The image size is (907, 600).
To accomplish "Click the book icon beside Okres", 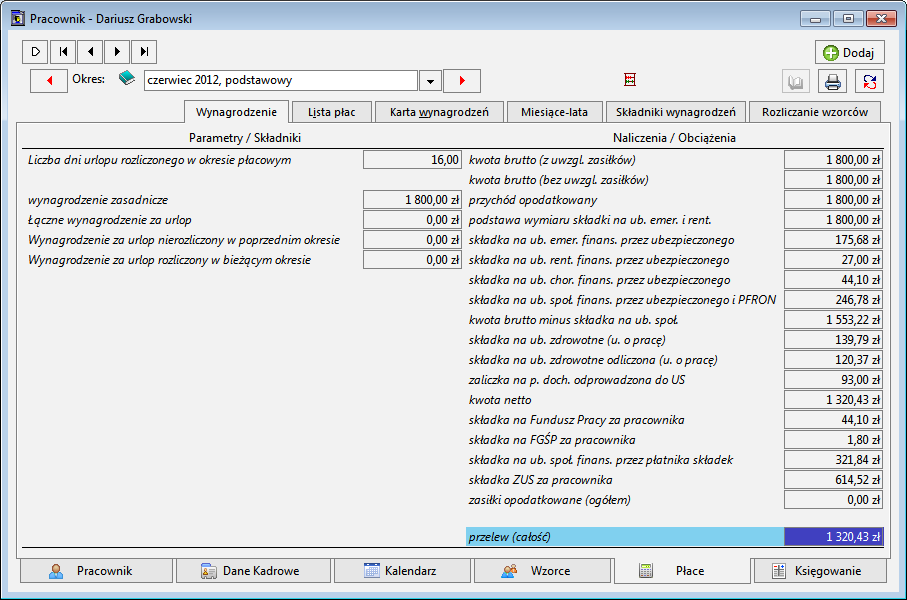I will click(127, 78).
